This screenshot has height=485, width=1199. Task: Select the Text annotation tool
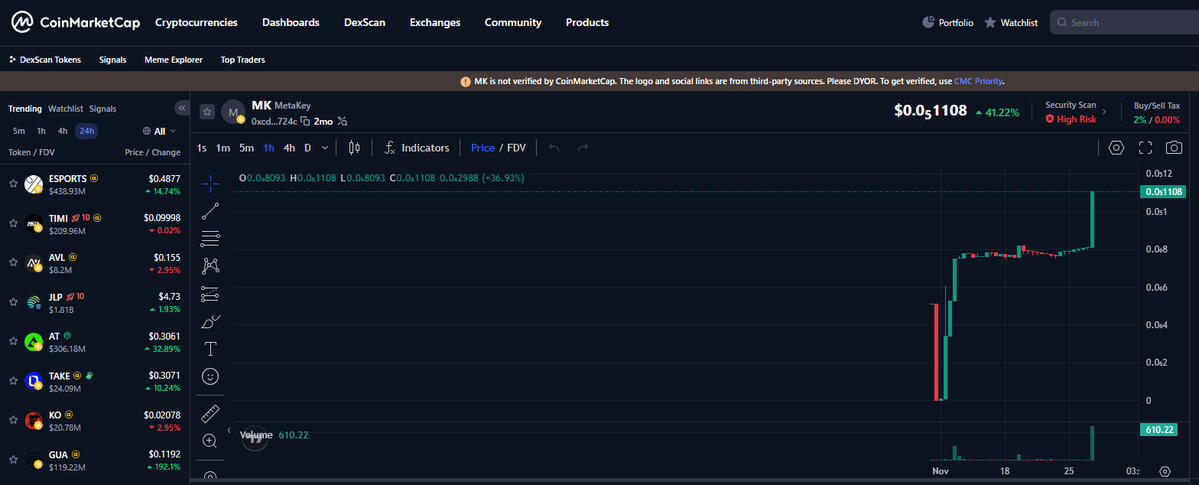click(210, 349)
